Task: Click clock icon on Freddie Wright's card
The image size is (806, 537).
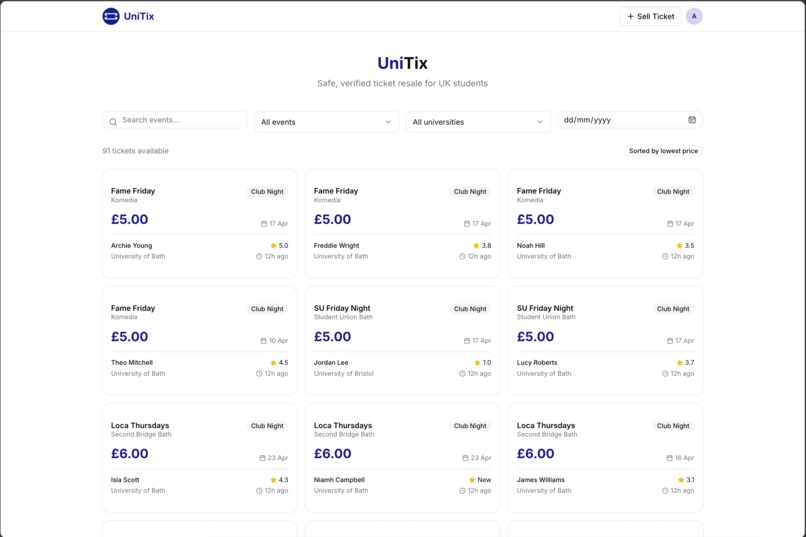Action: pyautogui.click(x=462, y=256)
